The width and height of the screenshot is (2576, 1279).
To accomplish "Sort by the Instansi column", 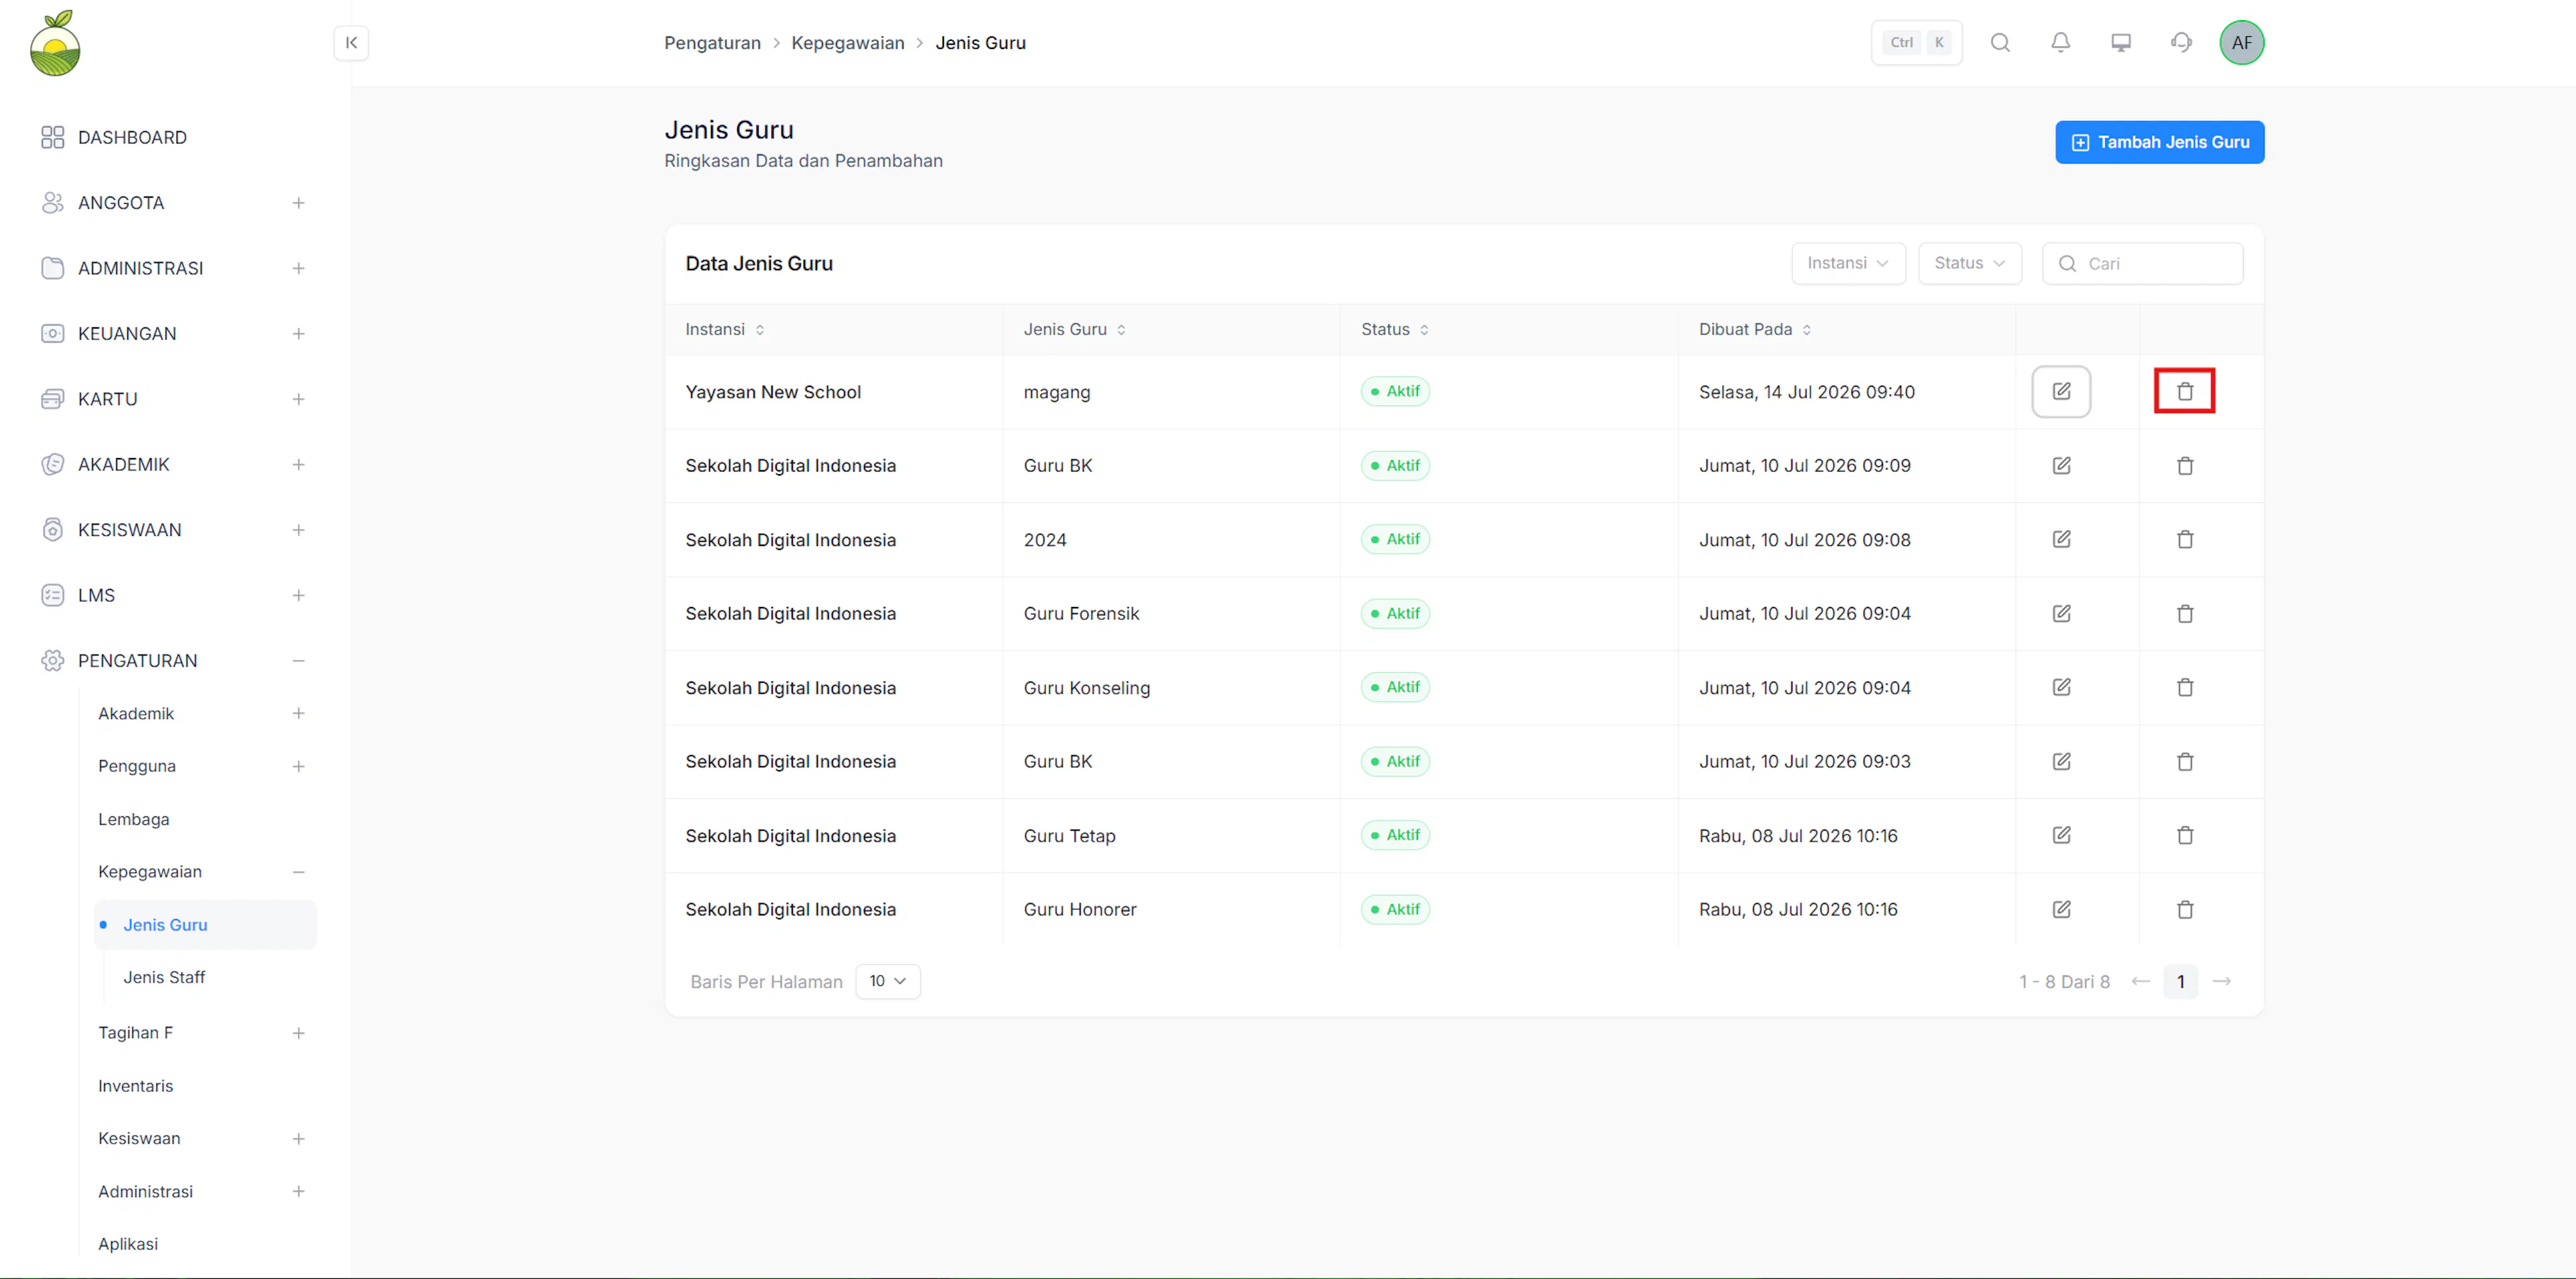I will (725, 330).
